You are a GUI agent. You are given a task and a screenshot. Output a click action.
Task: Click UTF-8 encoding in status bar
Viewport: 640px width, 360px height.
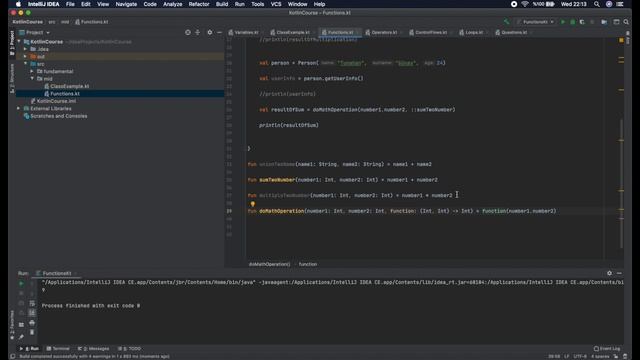click(580, 356)
